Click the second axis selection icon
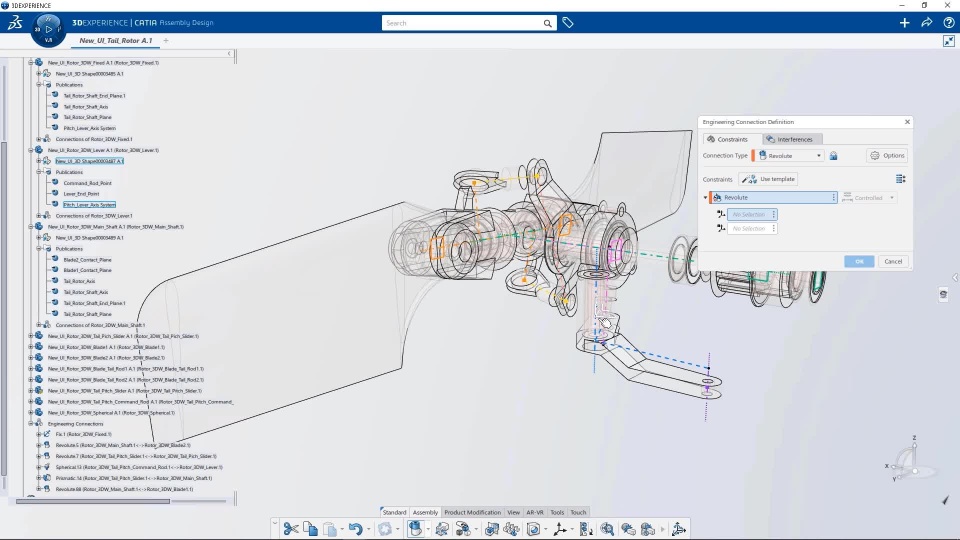Viewport: 960px width, 540px height. click(721, 228)
